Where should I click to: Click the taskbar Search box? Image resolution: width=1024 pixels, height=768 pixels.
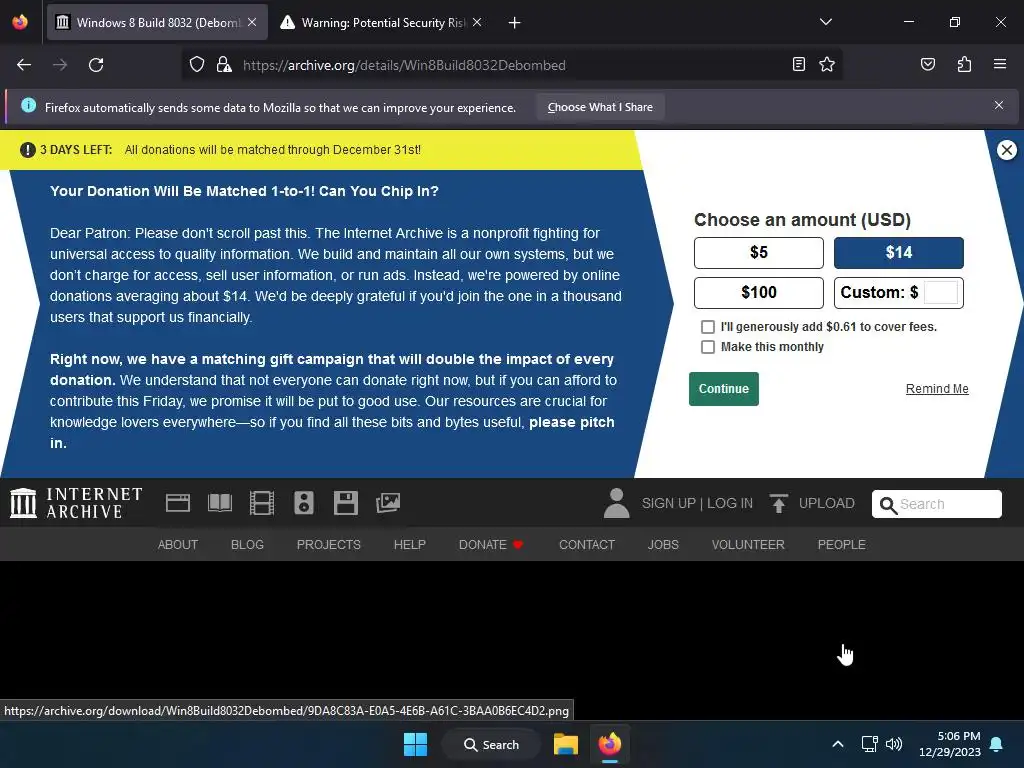point(491,744)
